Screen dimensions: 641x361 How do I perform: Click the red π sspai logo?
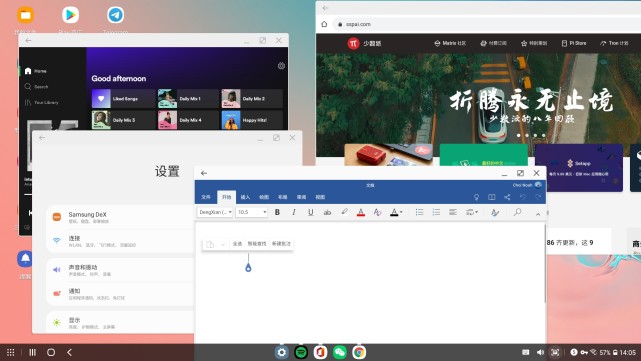[x=353, y=43]
